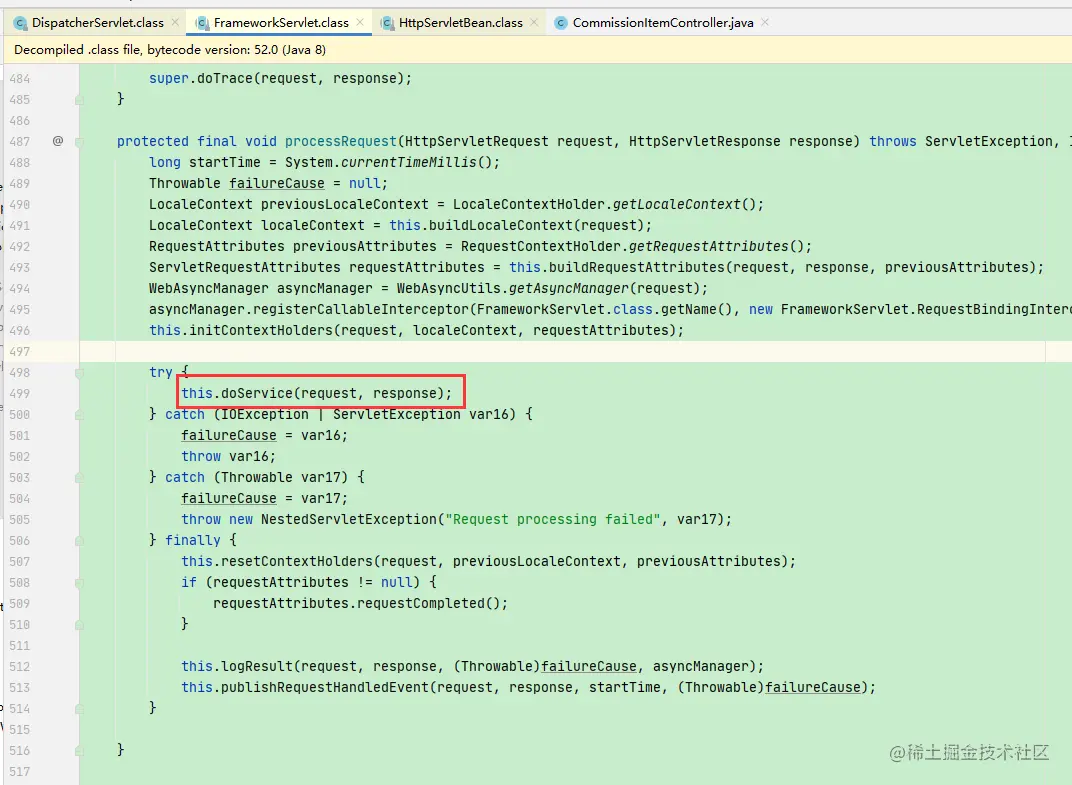Image resolution: width=1072 pixels, height=785 pixels.
Task: Fold the Throwable catch block at line 503
Action: click(79, 478)
